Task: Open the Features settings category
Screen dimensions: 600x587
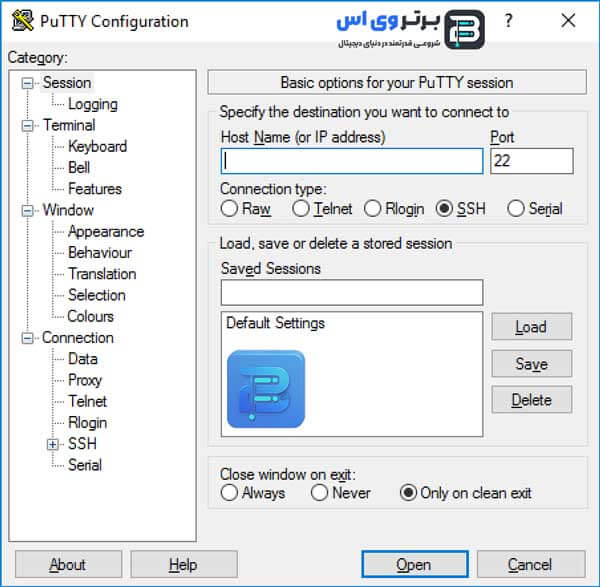Action: (x=95, y=189)
